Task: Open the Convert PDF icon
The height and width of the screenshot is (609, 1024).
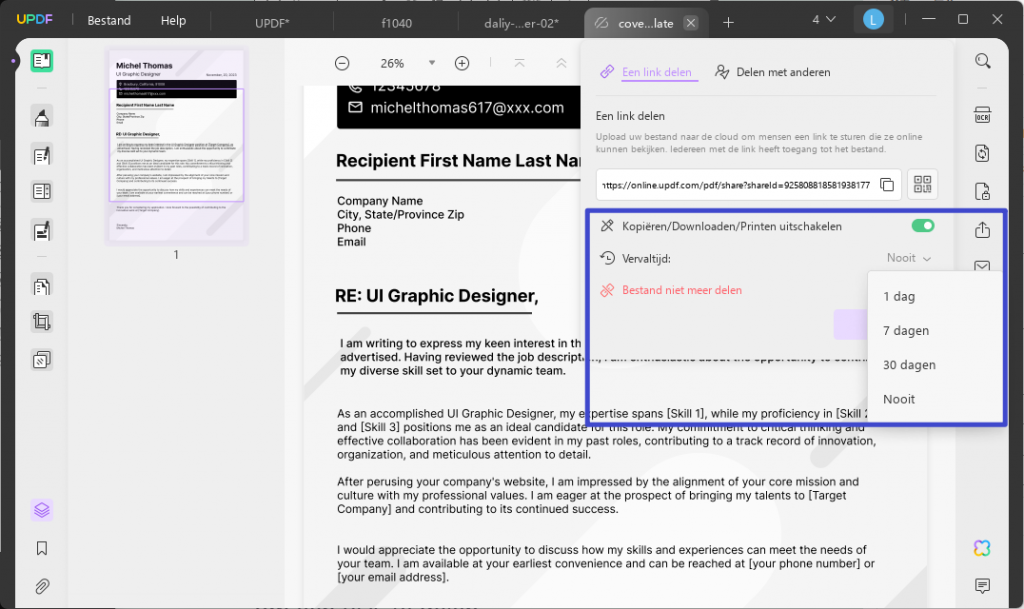Action: (982, 153)
